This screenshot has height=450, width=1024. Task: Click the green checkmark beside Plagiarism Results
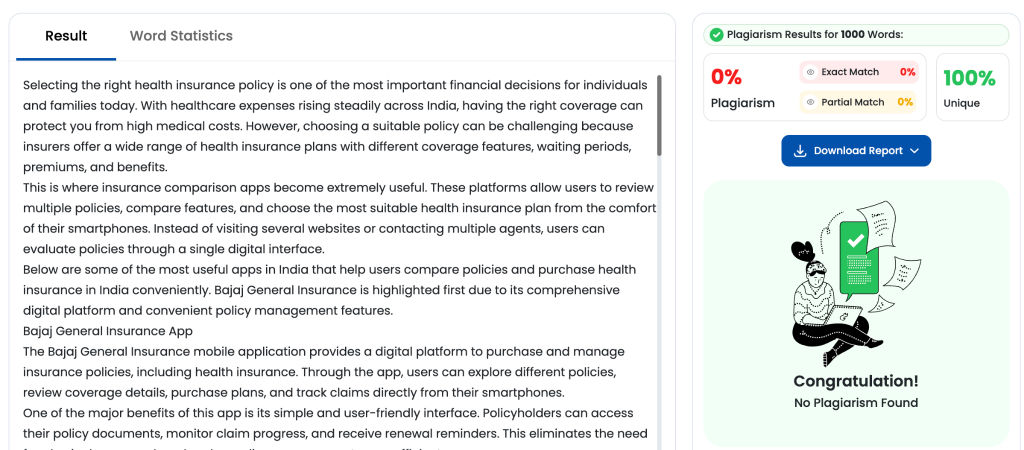coord(716,35)
